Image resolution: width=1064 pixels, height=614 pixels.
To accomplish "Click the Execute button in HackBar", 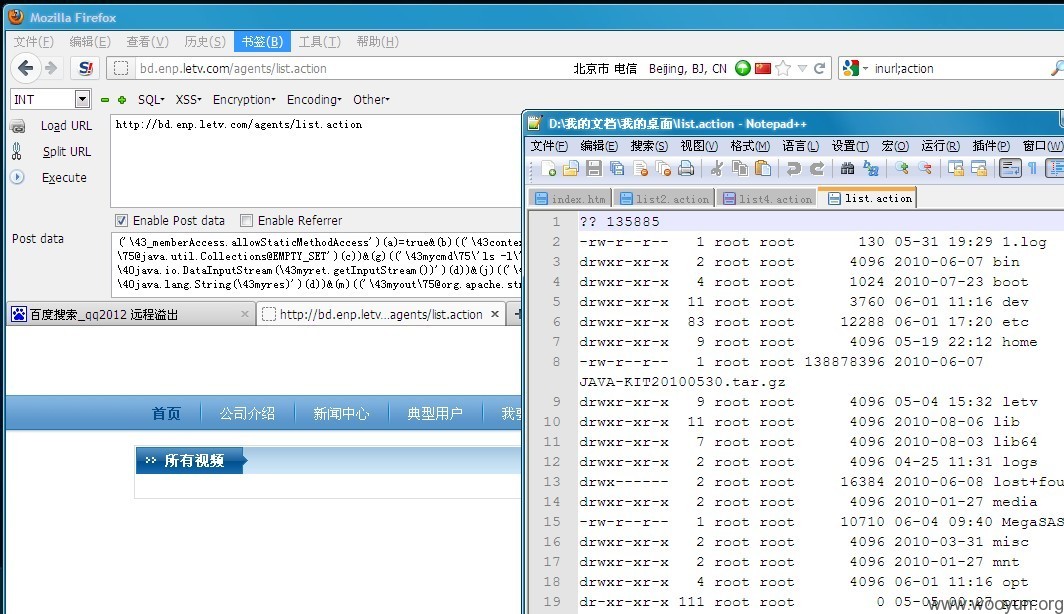I will [64, 178].
